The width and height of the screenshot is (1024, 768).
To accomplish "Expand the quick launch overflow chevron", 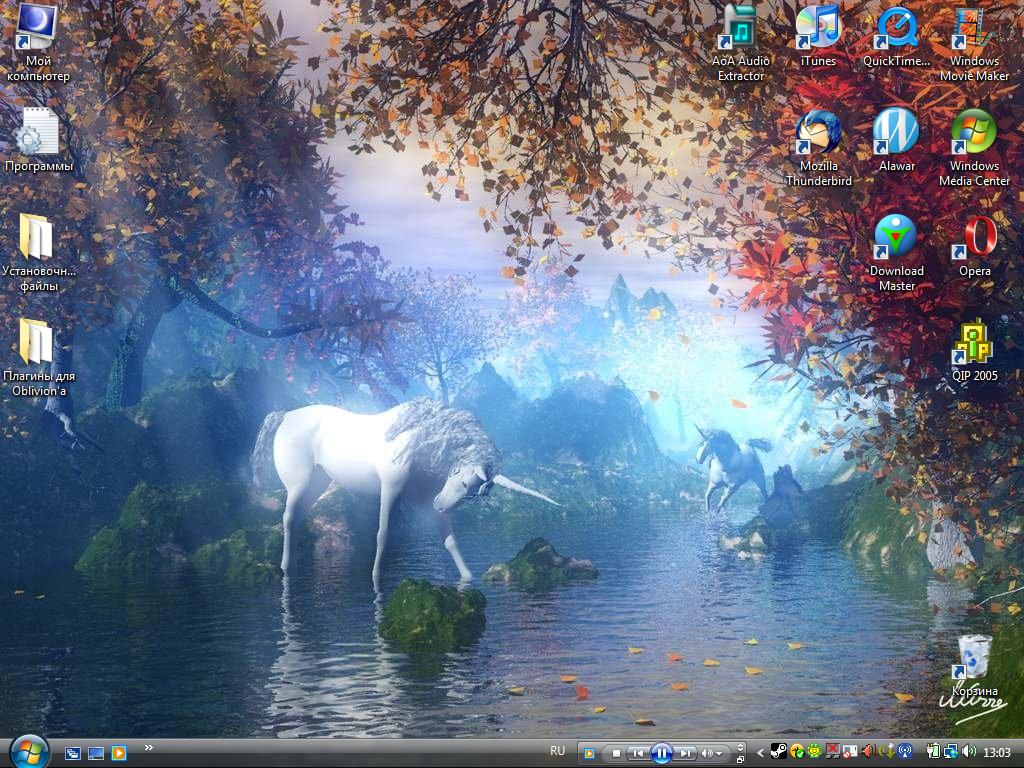I will coord(149,748).
